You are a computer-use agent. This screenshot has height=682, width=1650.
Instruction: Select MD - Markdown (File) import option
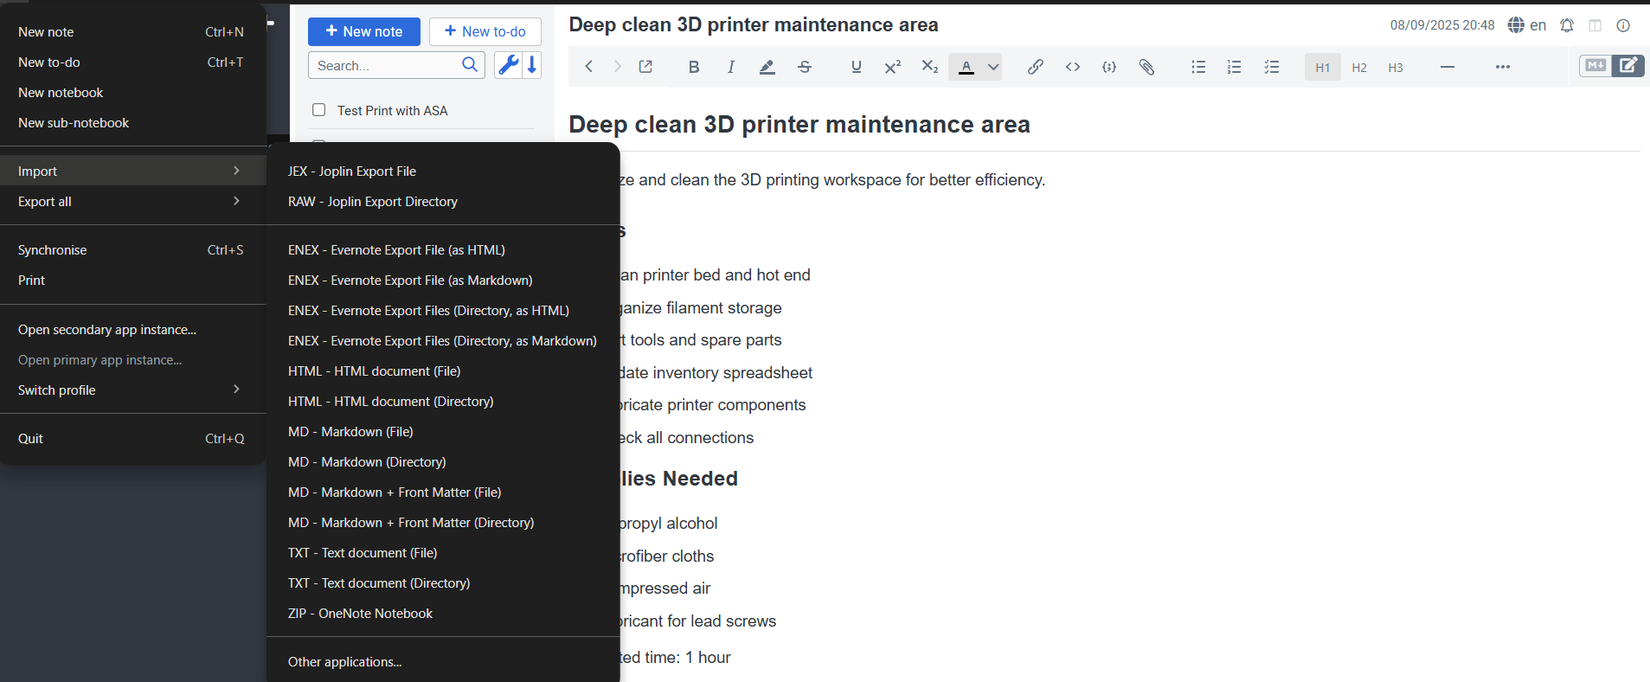[350, 432]
